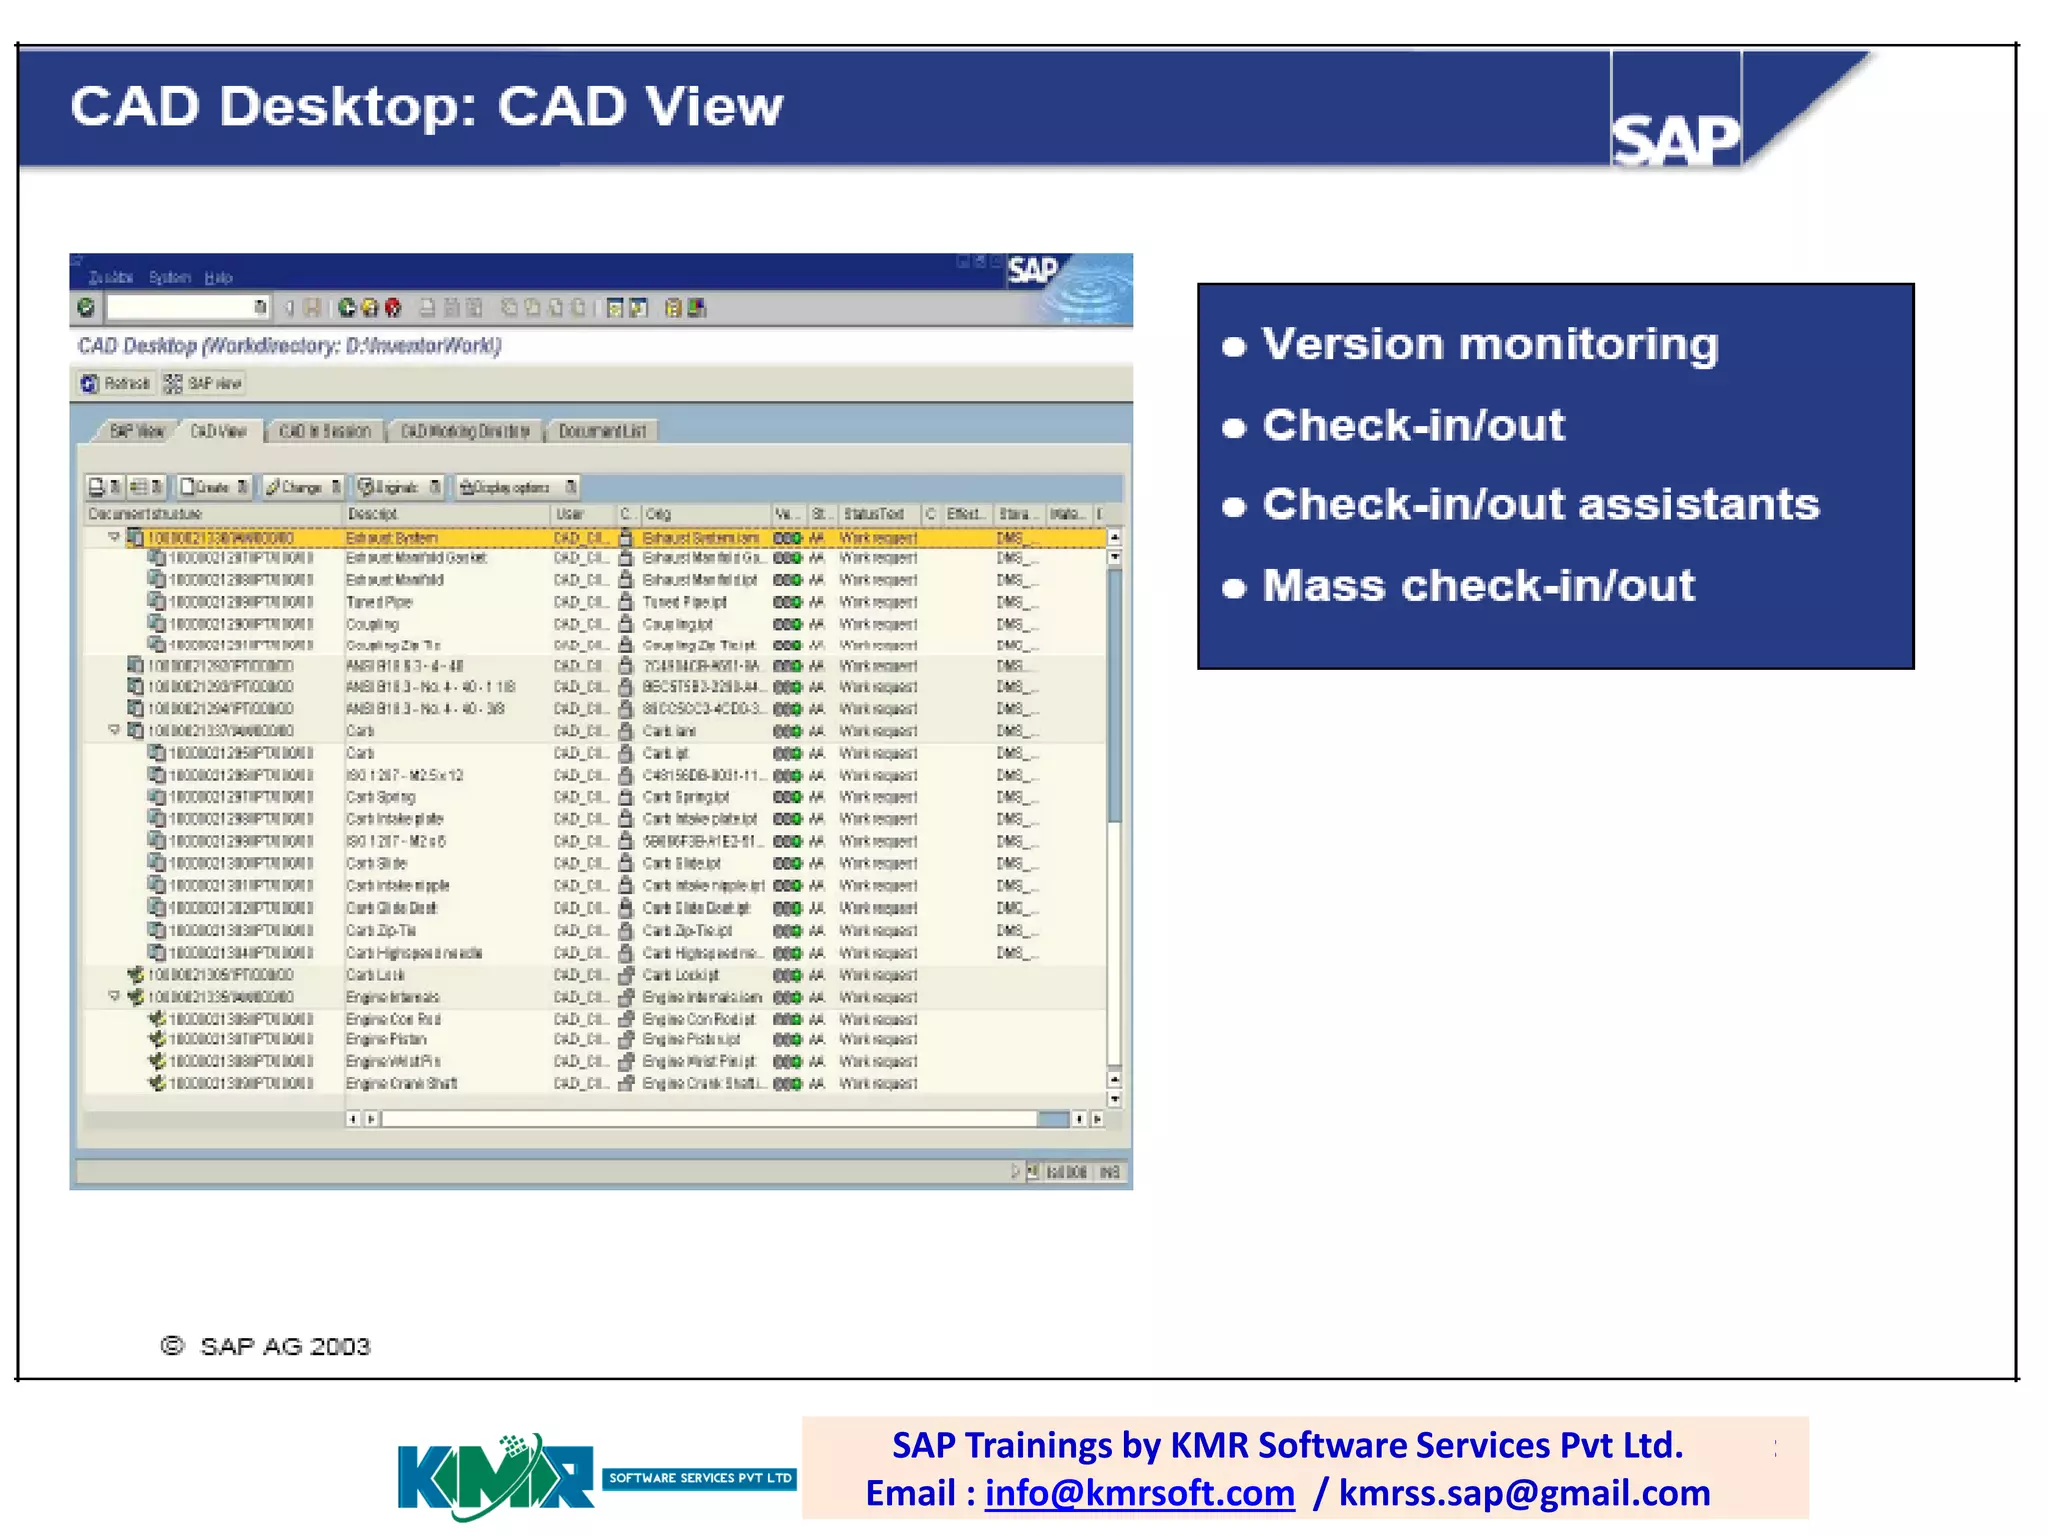The image size is (2048, 1536).
Task: Click the layout icon beside Create button
Action: coord(145,487)
